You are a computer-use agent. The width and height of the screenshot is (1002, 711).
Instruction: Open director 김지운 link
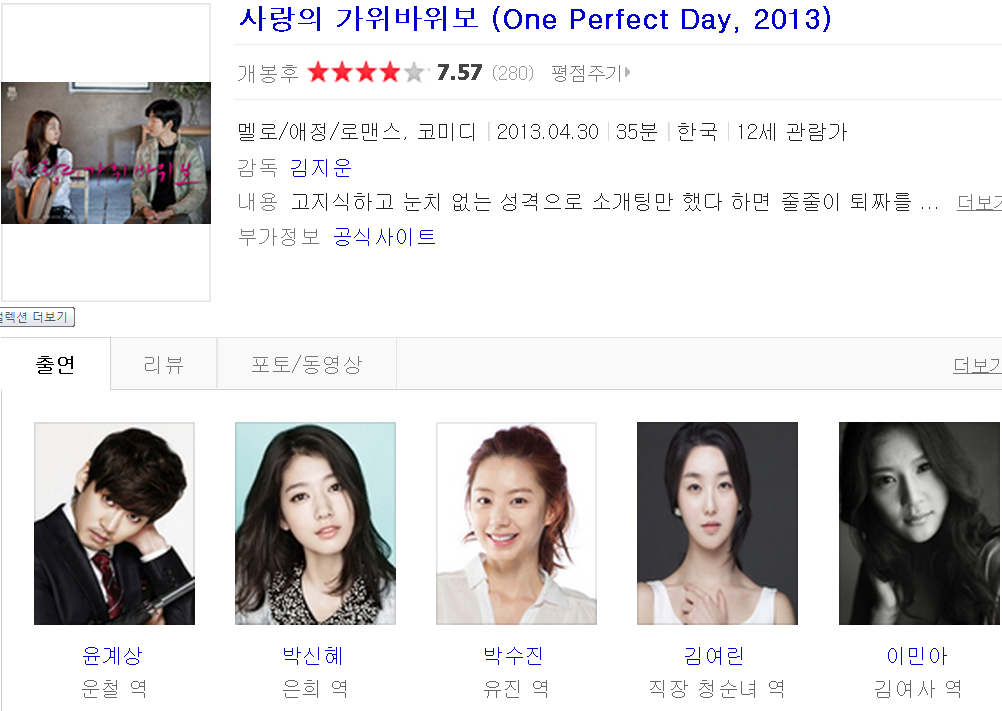[x=321, y=167]
